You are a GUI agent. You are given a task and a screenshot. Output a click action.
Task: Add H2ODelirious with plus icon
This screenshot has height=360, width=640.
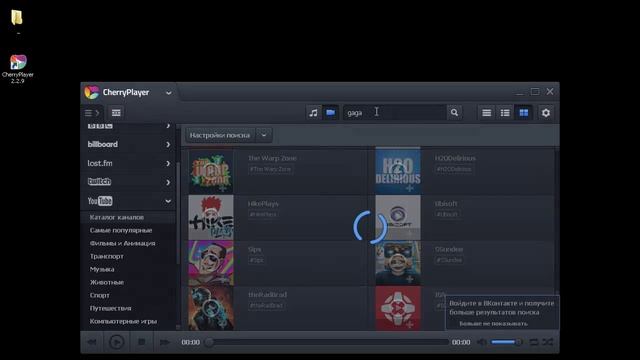click(410, 189)
